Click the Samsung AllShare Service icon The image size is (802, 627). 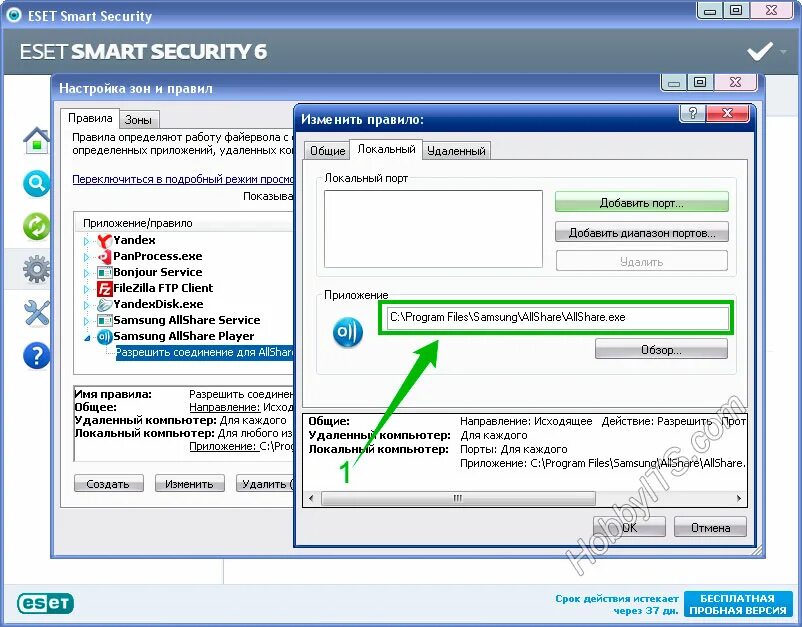click(x=104, y=320)
